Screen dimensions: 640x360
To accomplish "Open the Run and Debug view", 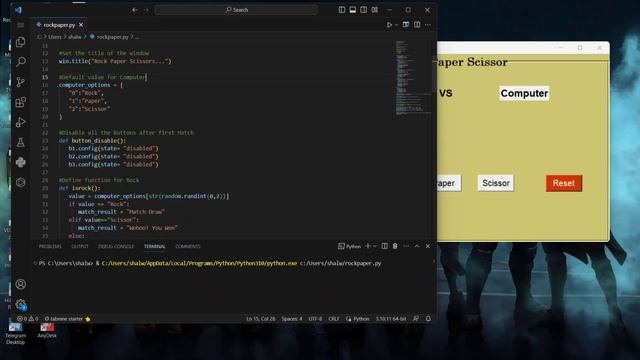I will tap(20, 122).
